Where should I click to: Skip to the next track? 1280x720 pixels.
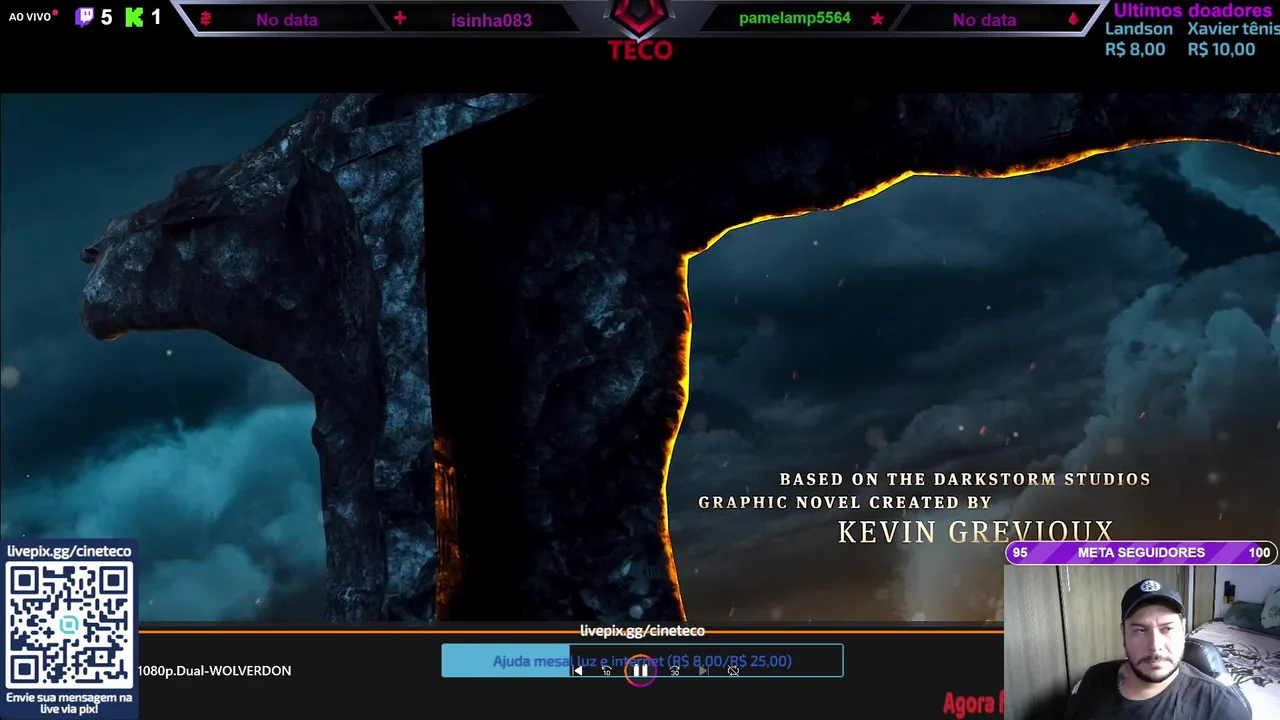[x=704, y=671]
